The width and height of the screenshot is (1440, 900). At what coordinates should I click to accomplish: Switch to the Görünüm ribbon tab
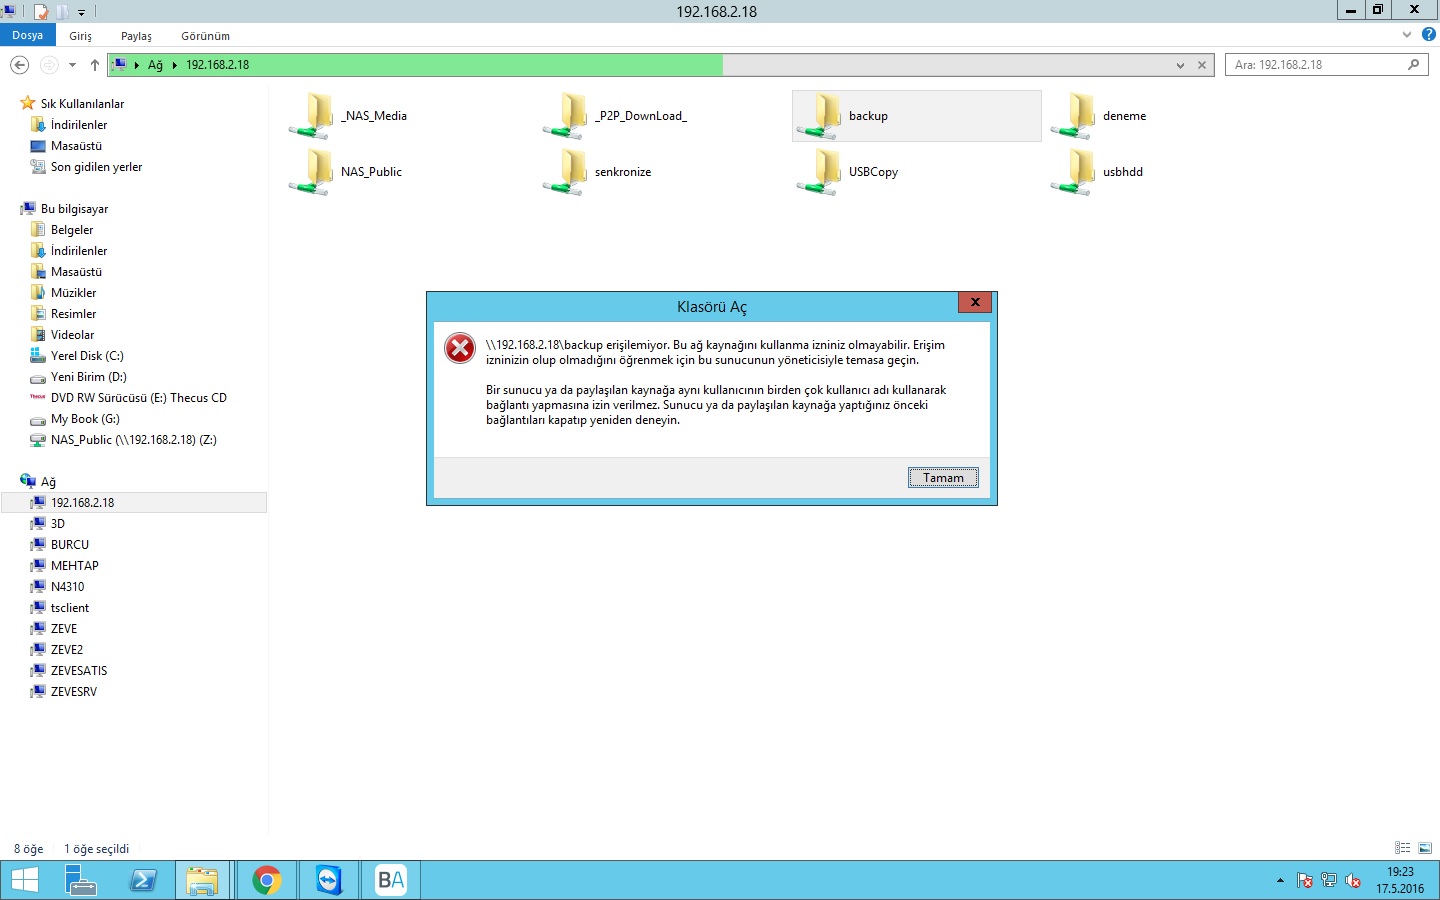click(x=205, y=36)
